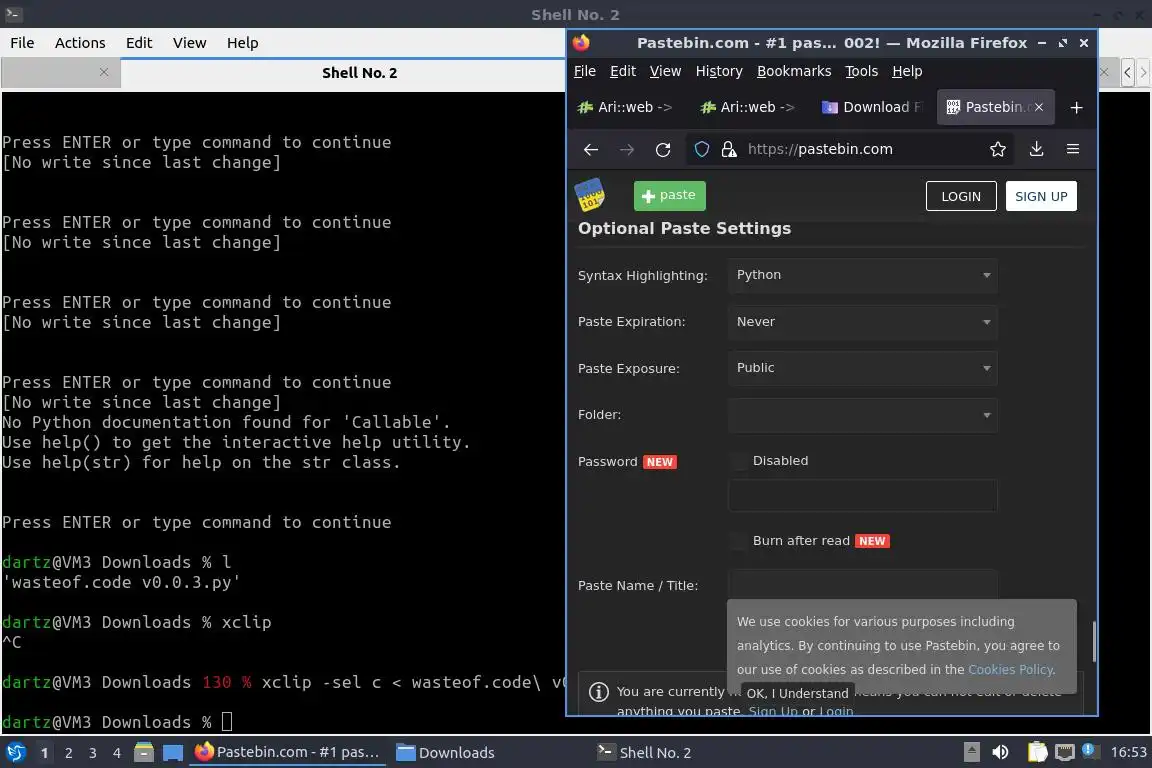Open the Firefox Tools menu
1152x768 pixels.
(862, 71)
